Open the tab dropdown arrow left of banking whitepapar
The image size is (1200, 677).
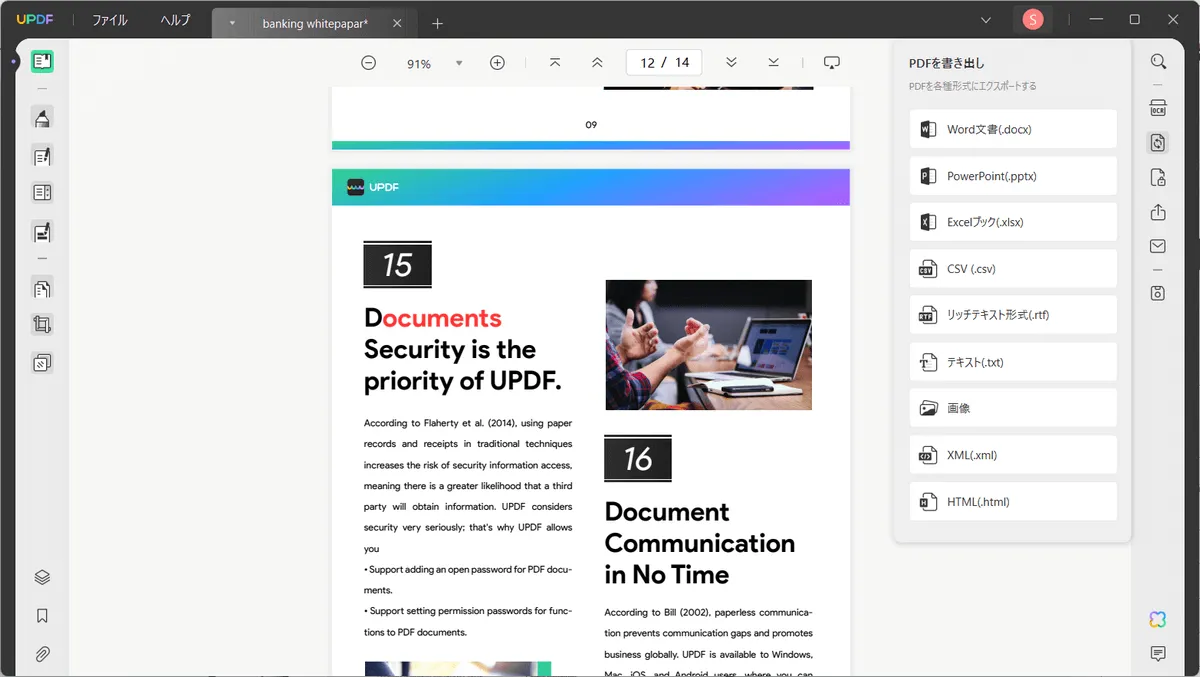tap(232, 23)
